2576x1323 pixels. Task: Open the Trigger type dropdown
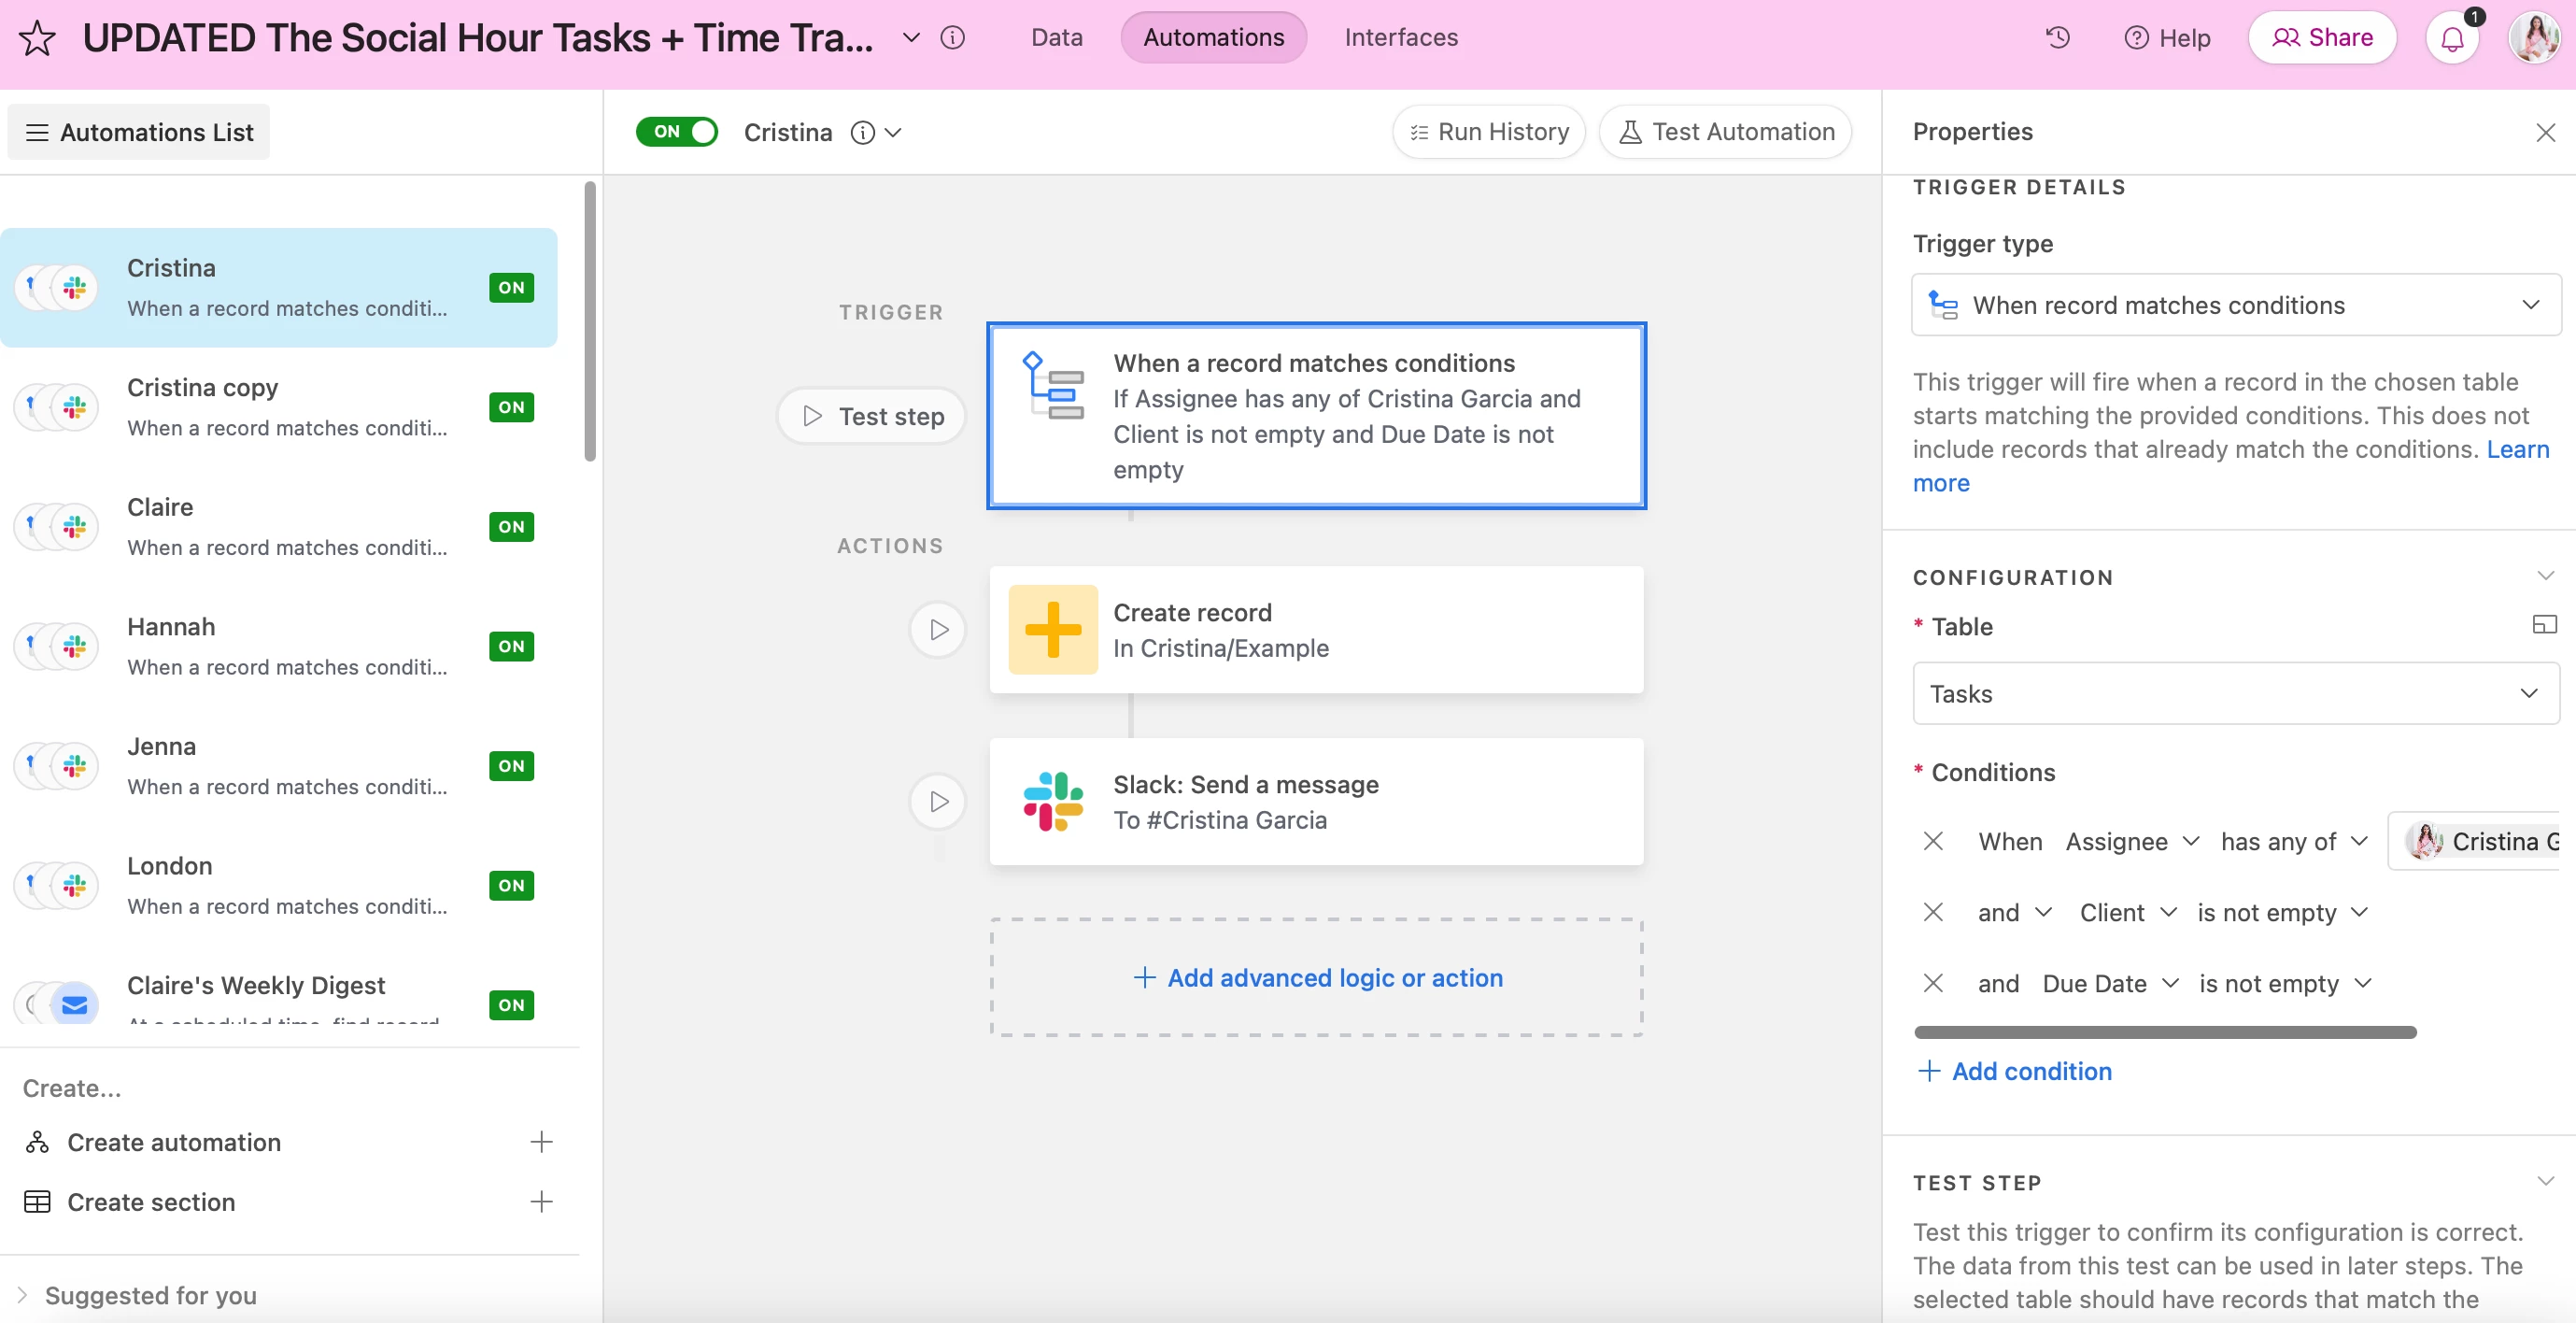point(2236,305)
